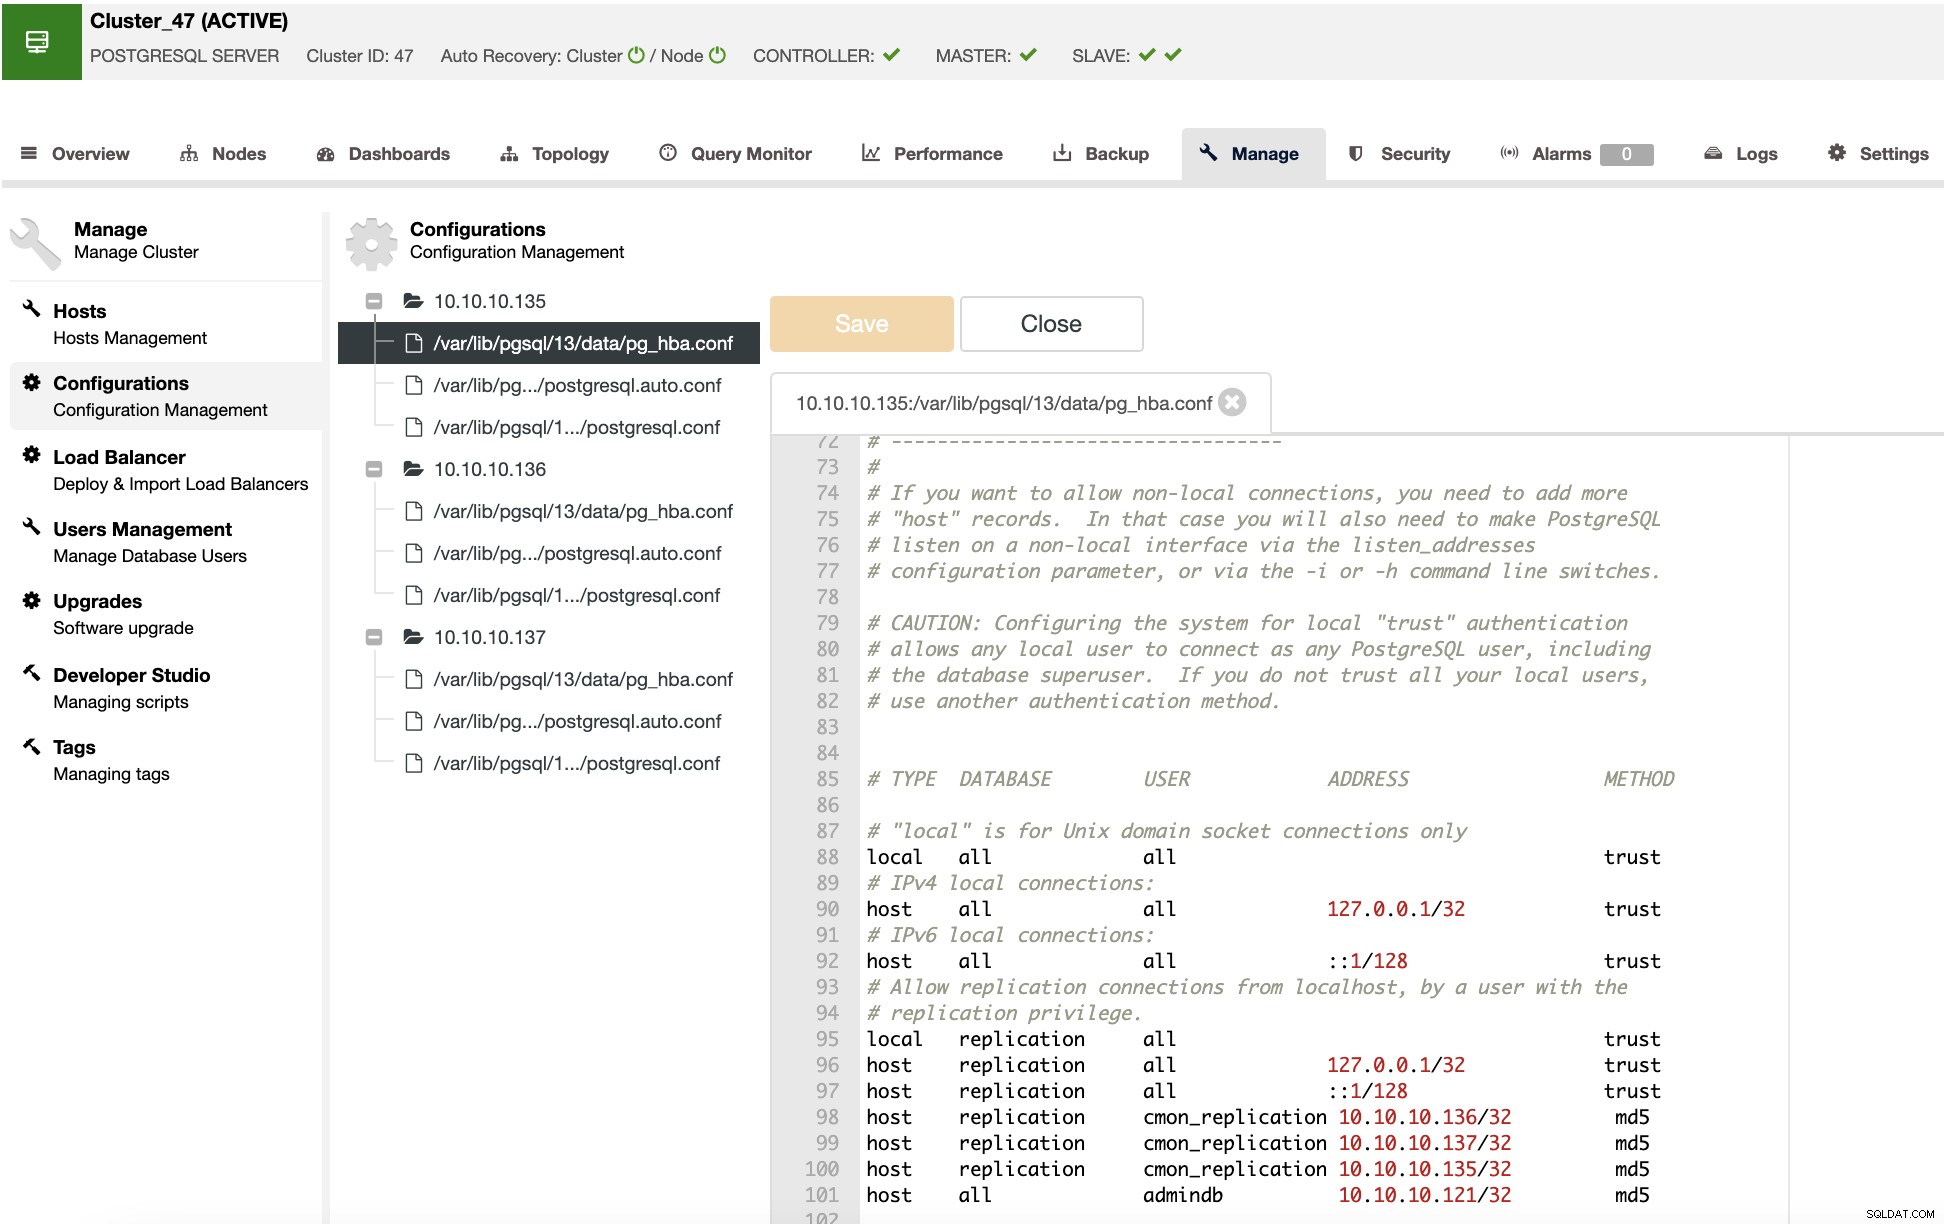Click the Overview tab list icon

tap(29, 153)
